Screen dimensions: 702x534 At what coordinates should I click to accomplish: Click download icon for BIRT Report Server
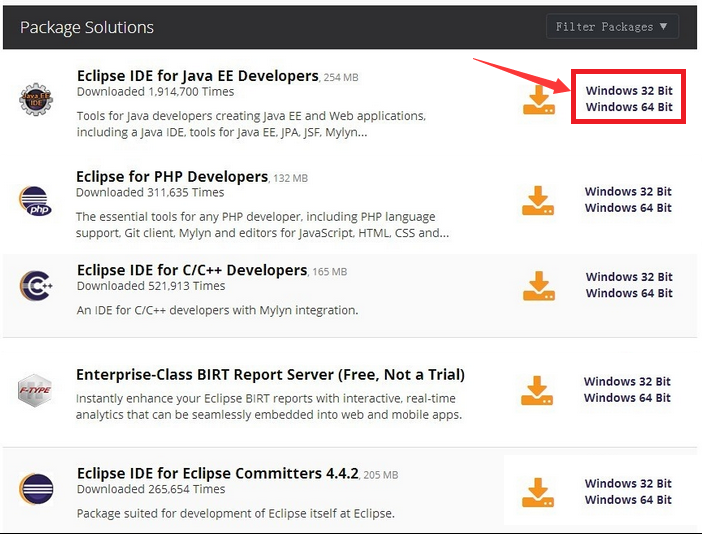[x=537, y=390]
